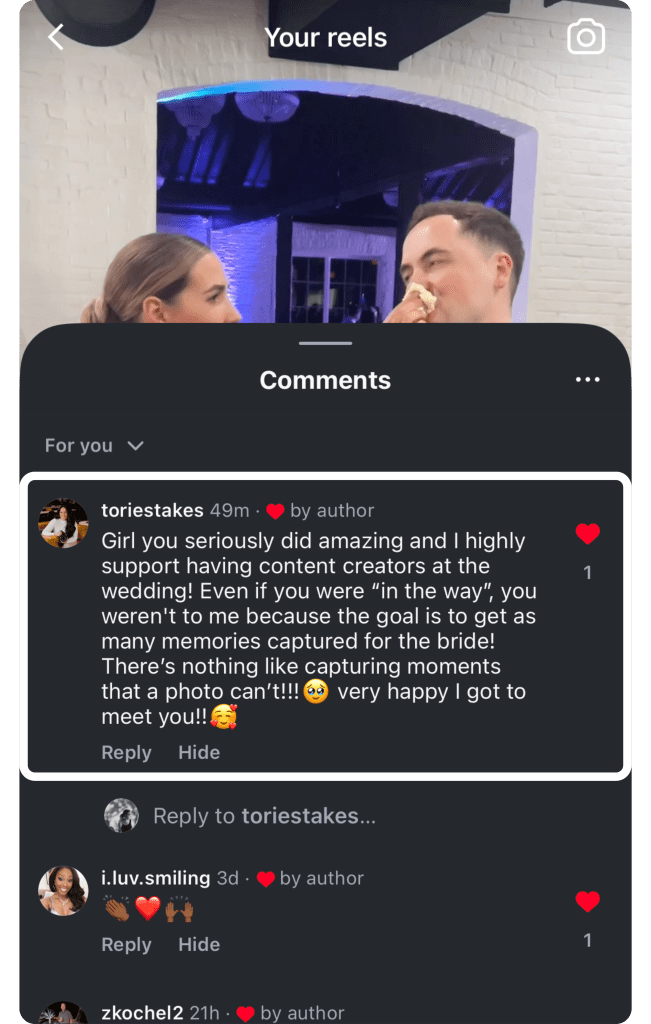Screen dimensions: 651x1024
Task: Reply to i.luv.smiling's comment
Action: 126,944
